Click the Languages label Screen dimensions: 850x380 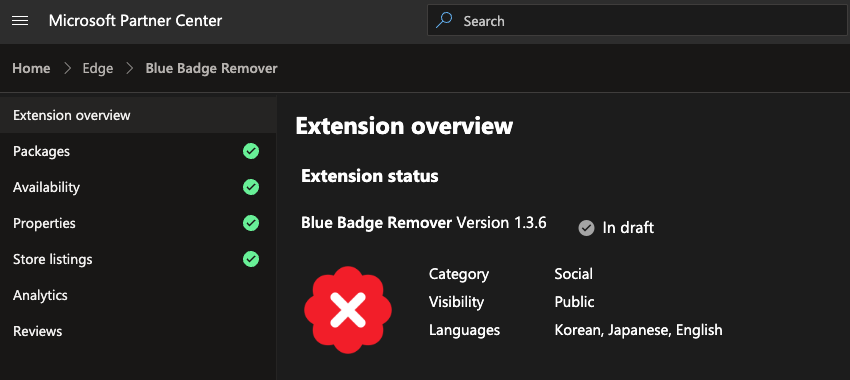click(x=465, y=330)
